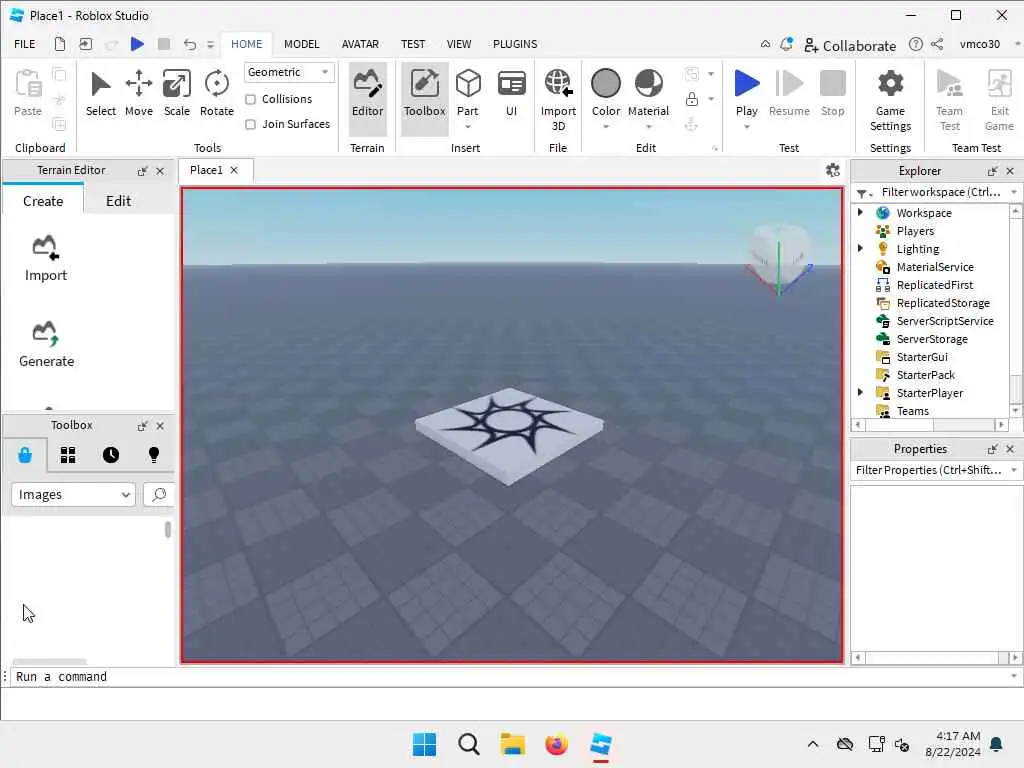This screenshot has height=768, width=1024.
Task: Open the Explorer filter dropdown arrow
Action: pyautogui.click(x=1014, y=192)
